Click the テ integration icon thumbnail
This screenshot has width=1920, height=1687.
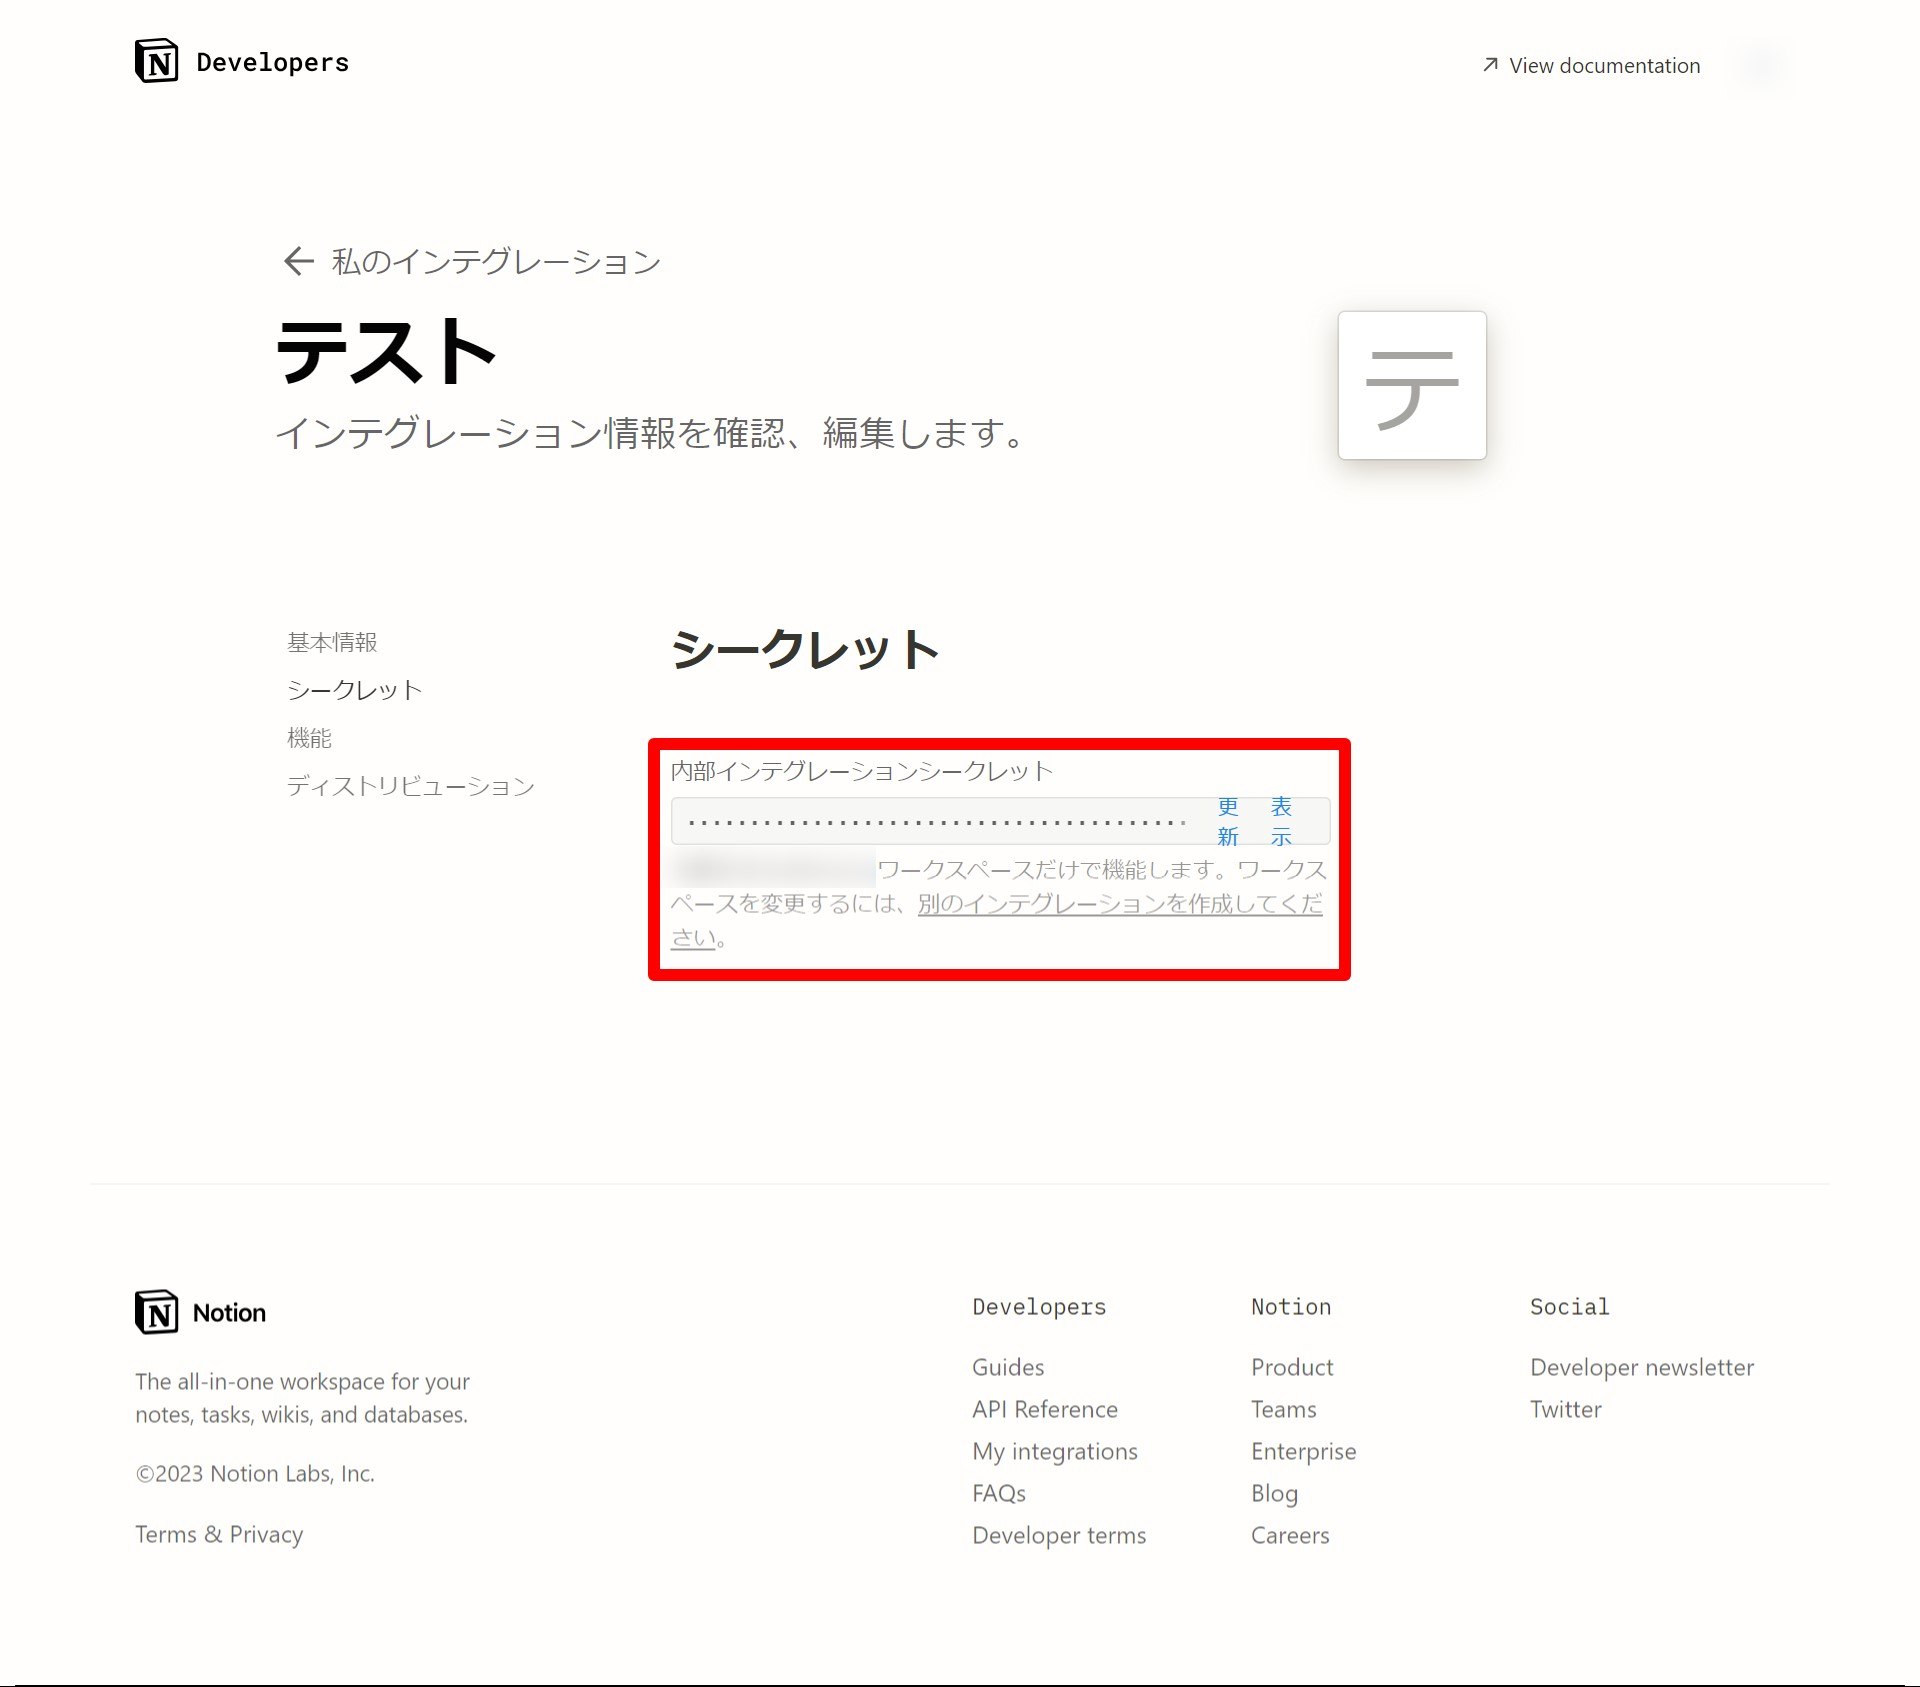tap(1411, 386)
